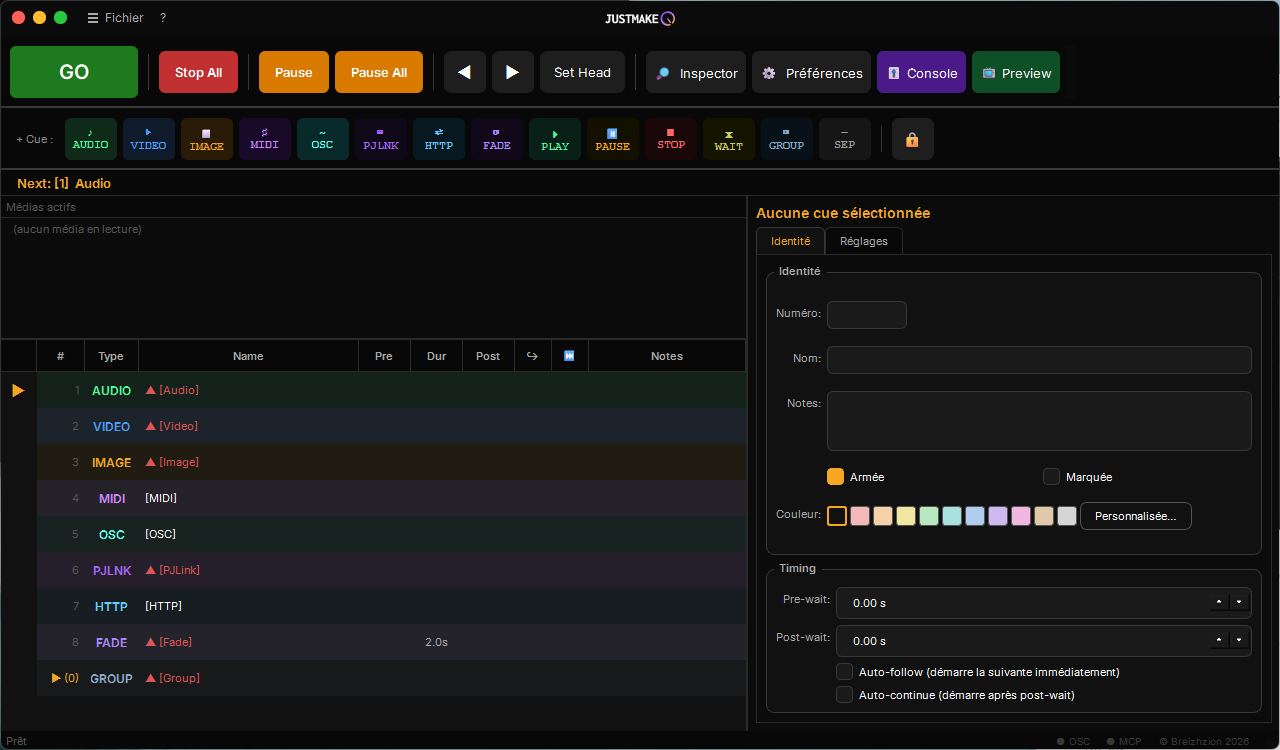1280x750 pixels.
Task: Open the Preview window
Action: (x=1016, y=72)
